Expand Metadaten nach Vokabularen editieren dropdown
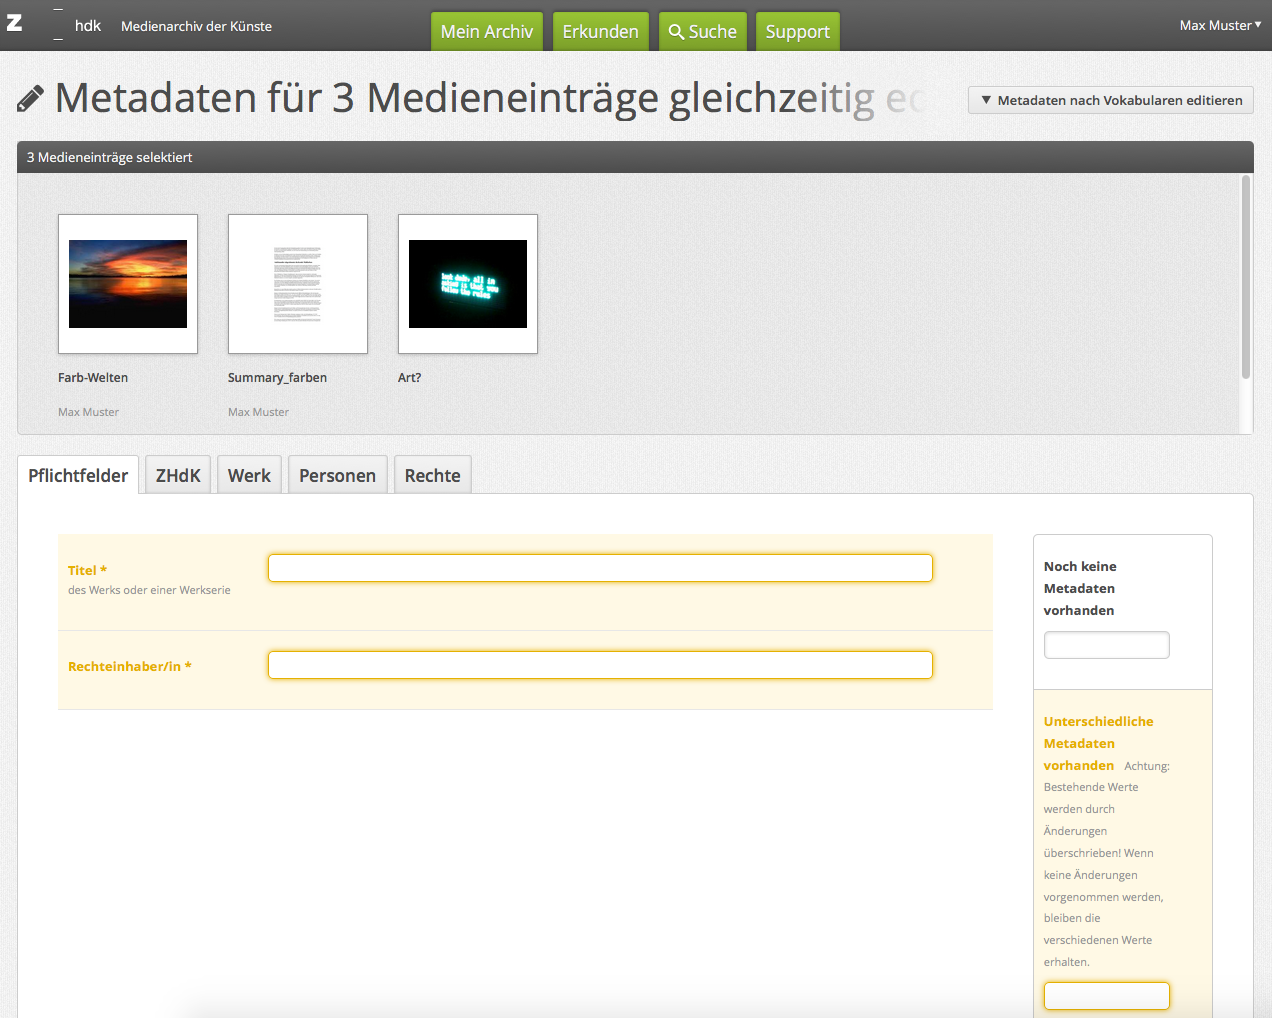The image size is (1272, 1018). click(x=1110, y=100)
